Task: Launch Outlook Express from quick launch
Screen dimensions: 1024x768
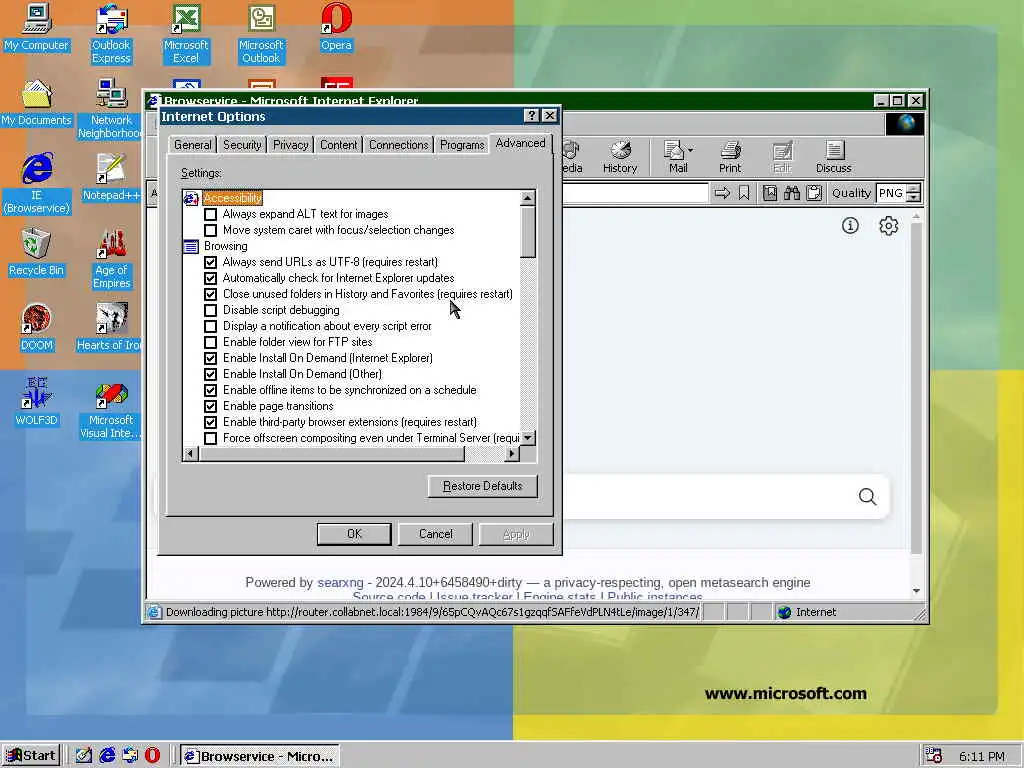Action: point(129,755)
